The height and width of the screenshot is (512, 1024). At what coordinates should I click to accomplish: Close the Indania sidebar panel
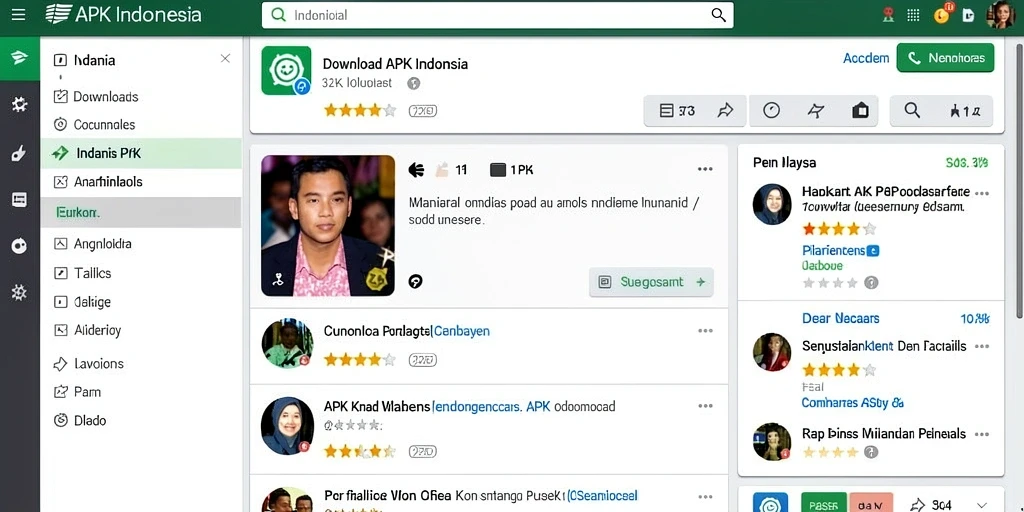(x=225, y=59)
